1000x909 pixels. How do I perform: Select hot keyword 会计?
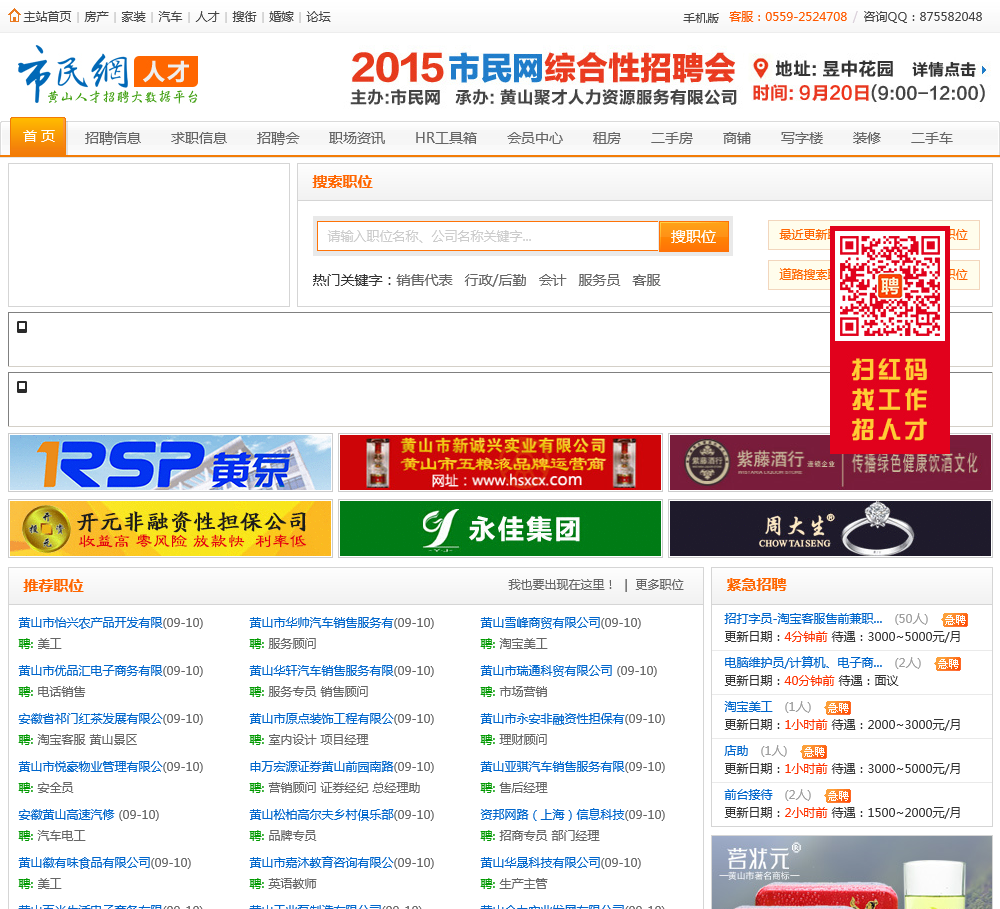552,280
